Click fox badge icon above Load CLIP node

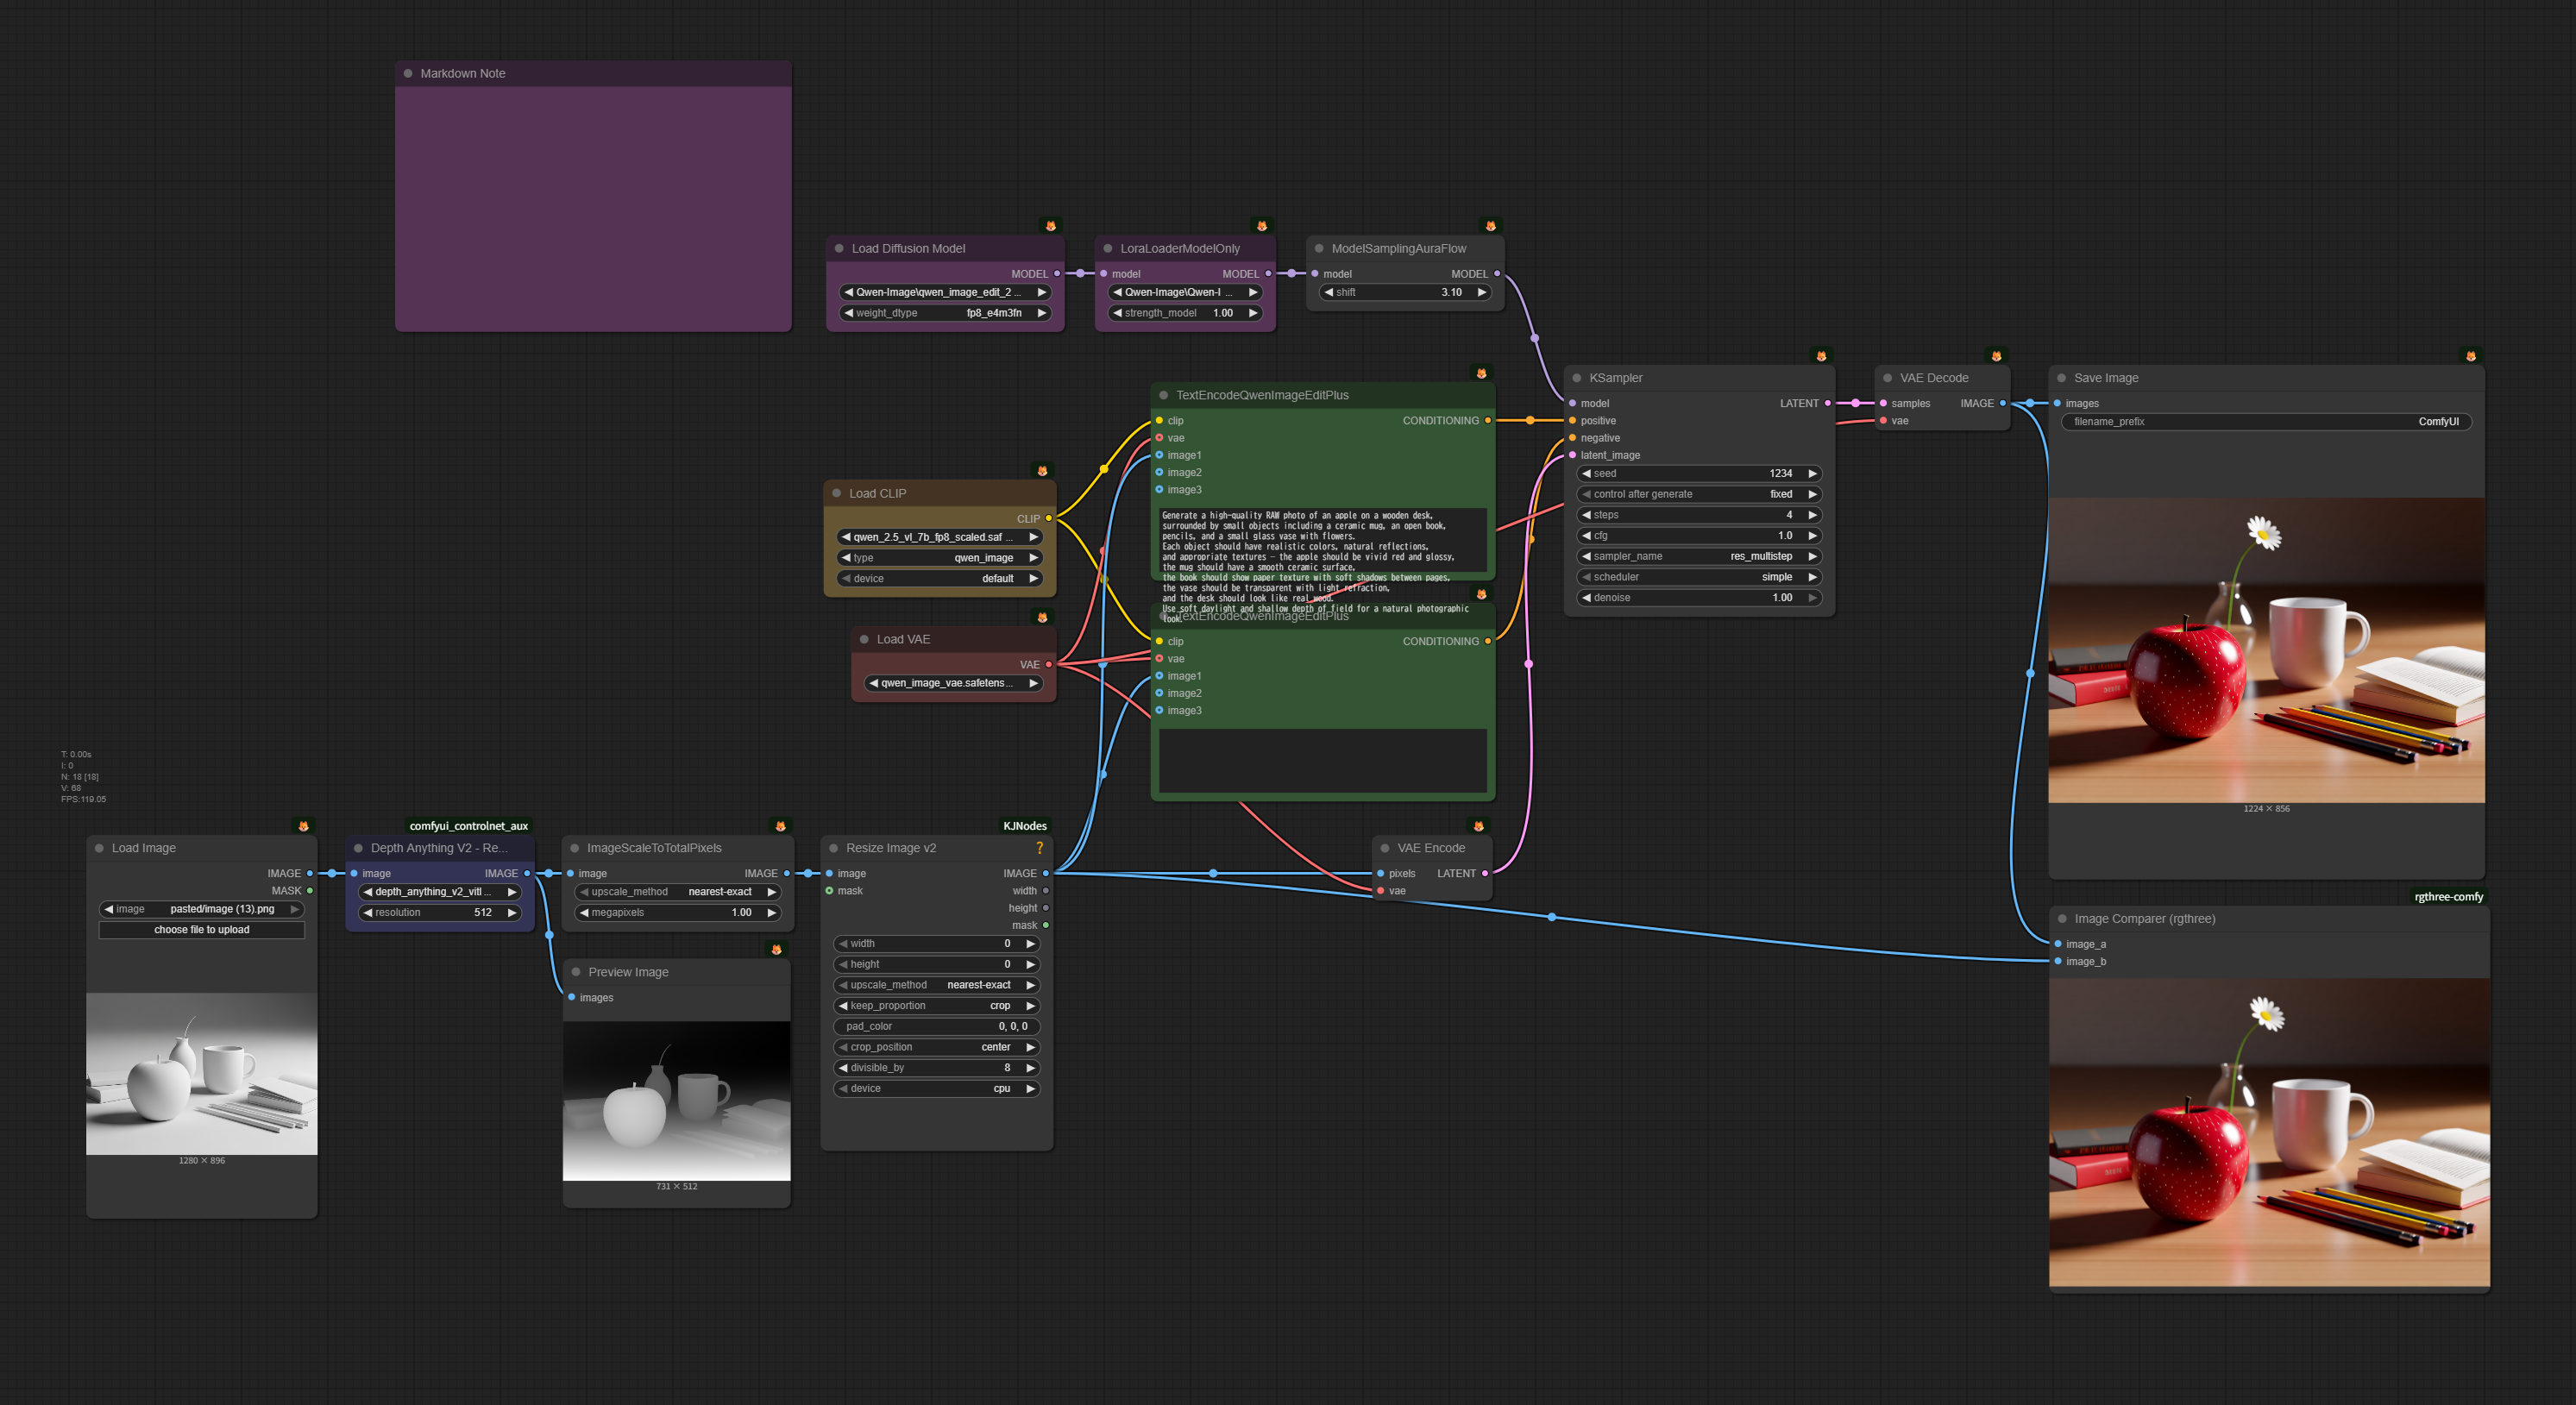click(x=1042, y=471)
